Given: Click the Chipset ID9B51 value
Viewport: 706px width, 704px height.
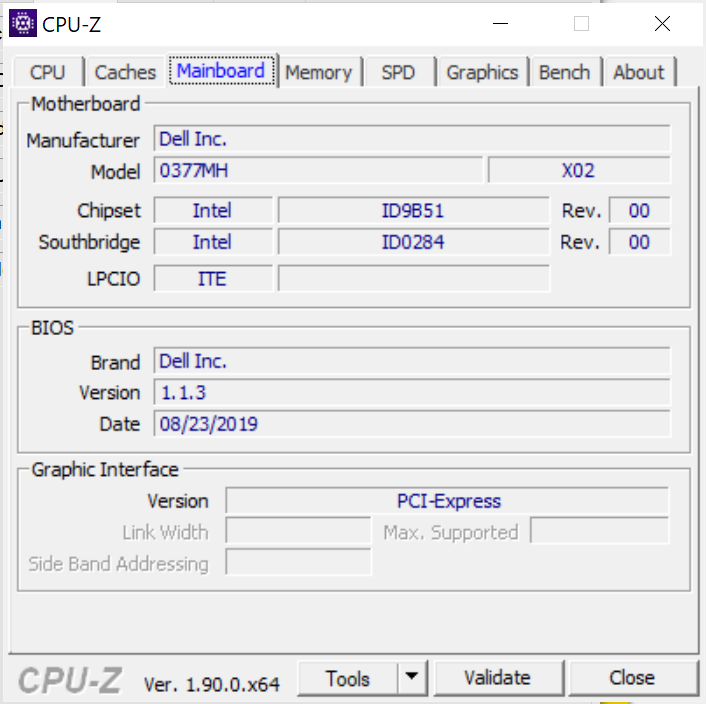Looking at the screenshot, I should pos(413,211).
